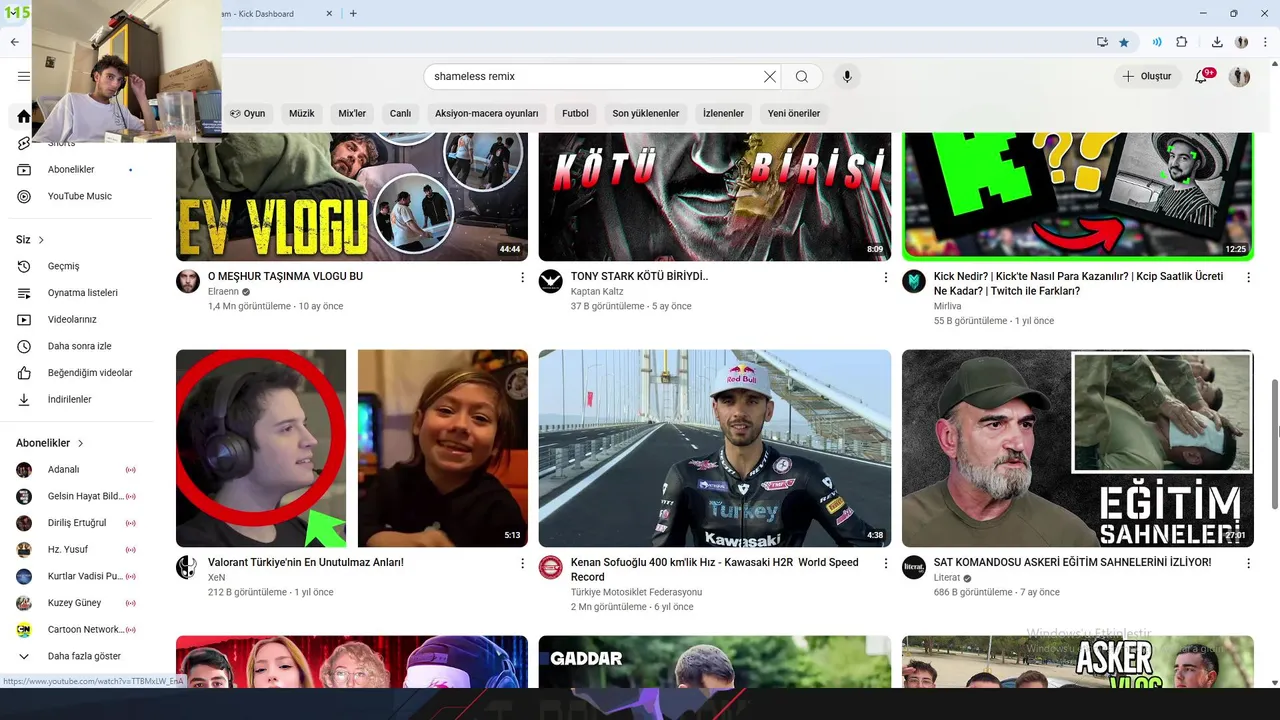1280x720 pixels.
Task: Open the new tab plus button
Action: [353, 13]
